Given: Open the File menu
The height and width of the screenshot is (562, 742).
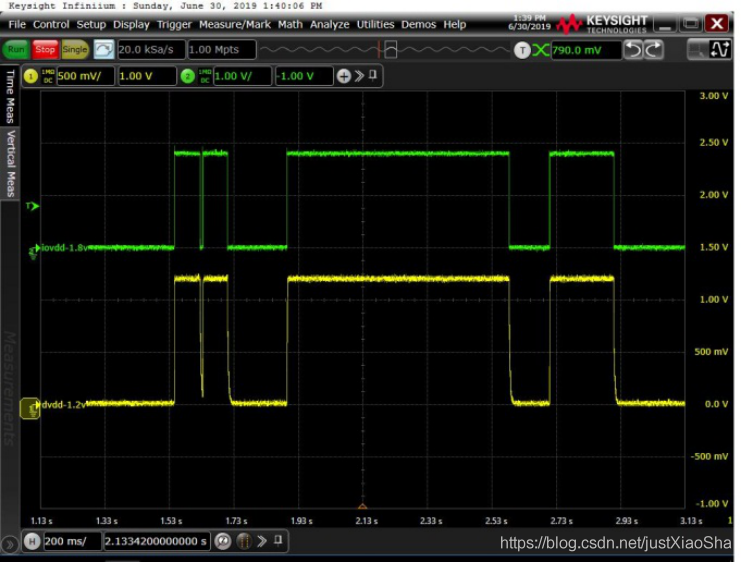Looking at the screenshot, I should [x=17, y=25].
